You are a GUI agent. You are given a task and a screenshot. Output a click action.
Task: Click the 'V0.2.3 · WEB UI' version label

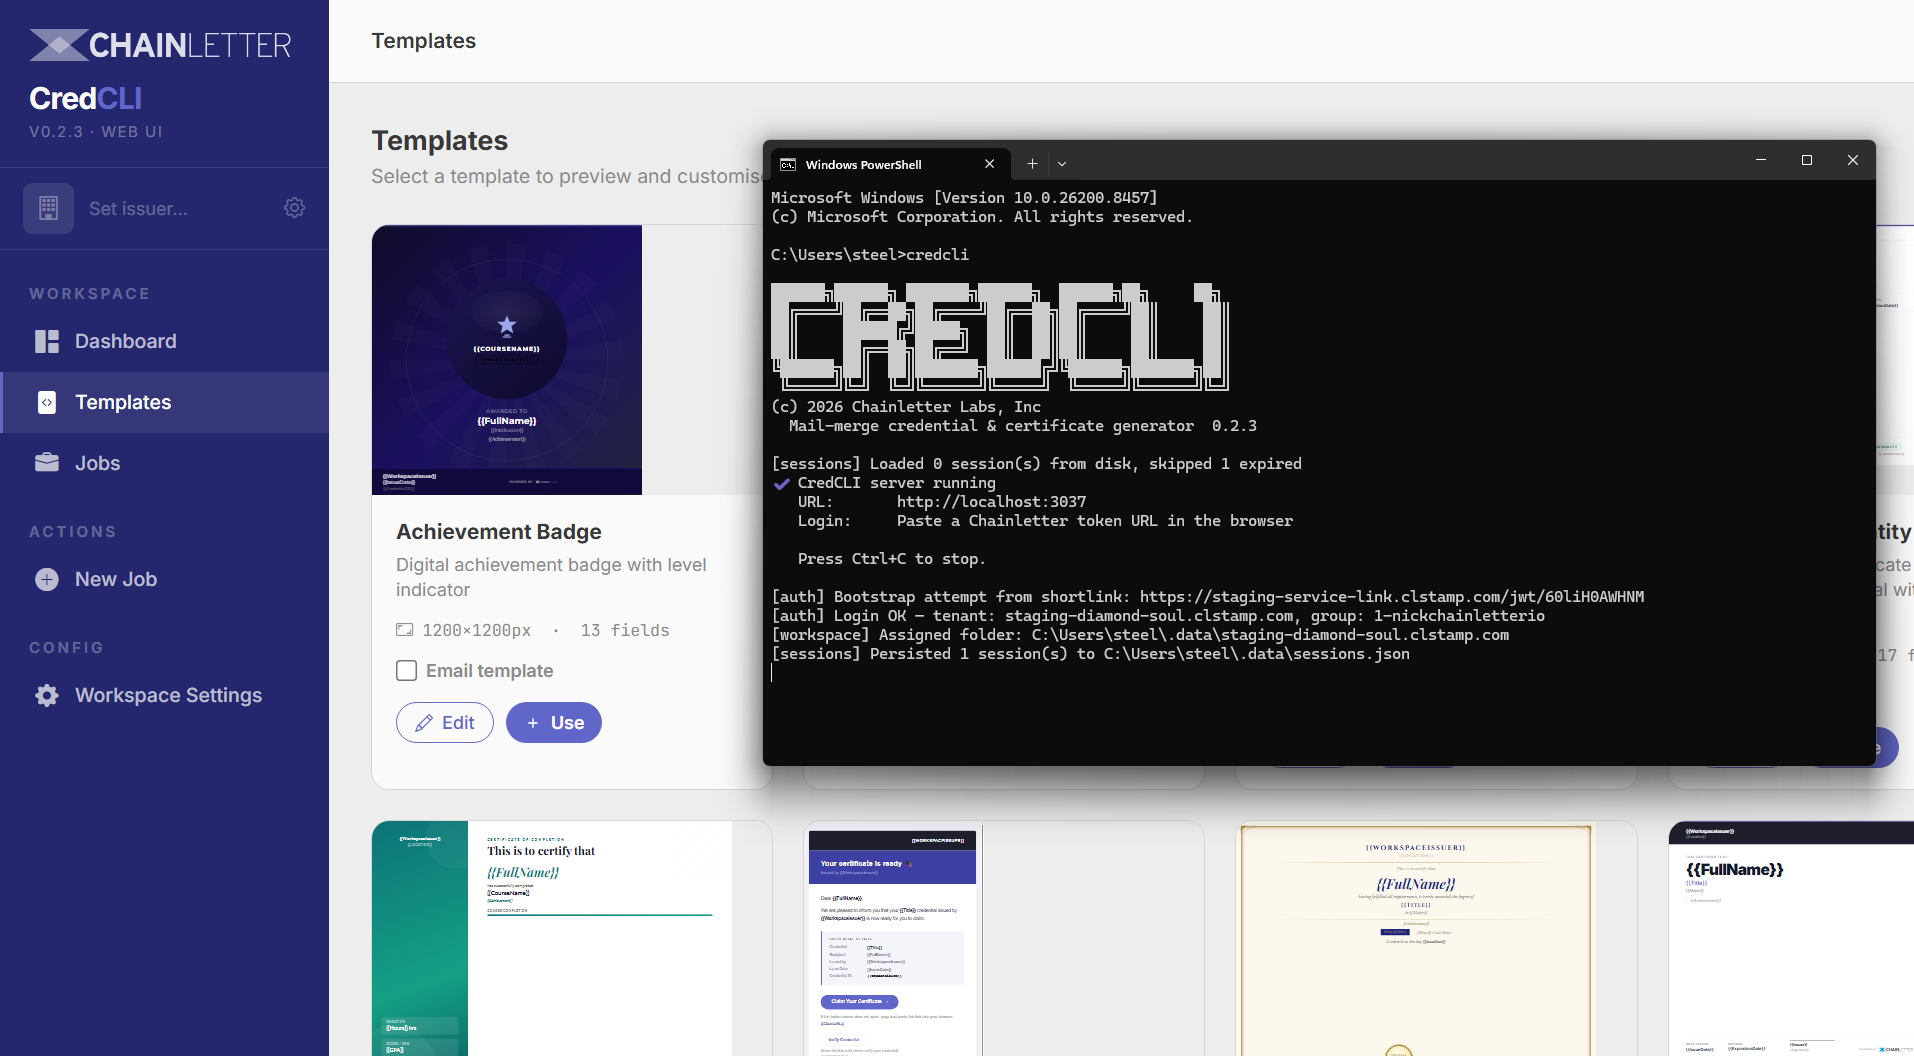point(96,132)
